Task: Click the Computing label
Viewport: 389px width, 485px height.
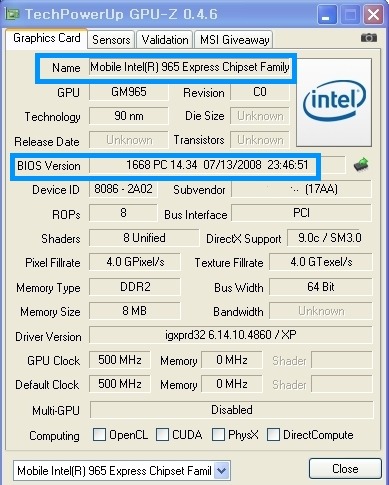Action: (54, 436)
